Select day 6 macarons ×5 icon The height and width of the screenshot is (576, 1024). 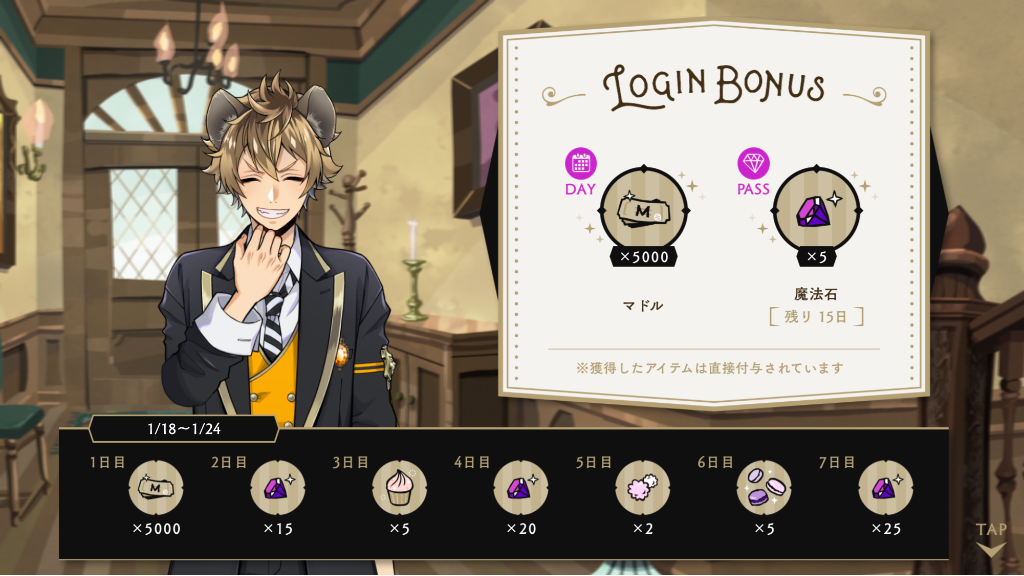point(764,487)
